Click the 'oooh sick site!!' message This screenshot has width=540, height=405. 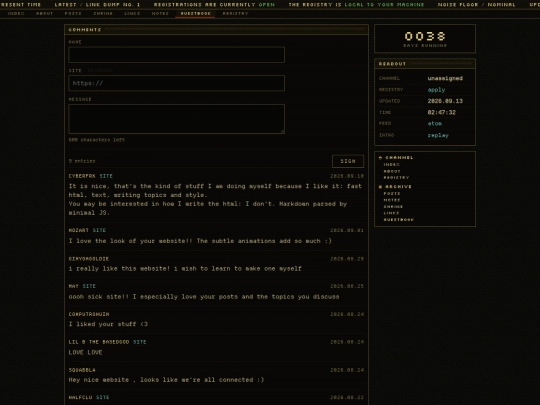[x=204, y=297]
